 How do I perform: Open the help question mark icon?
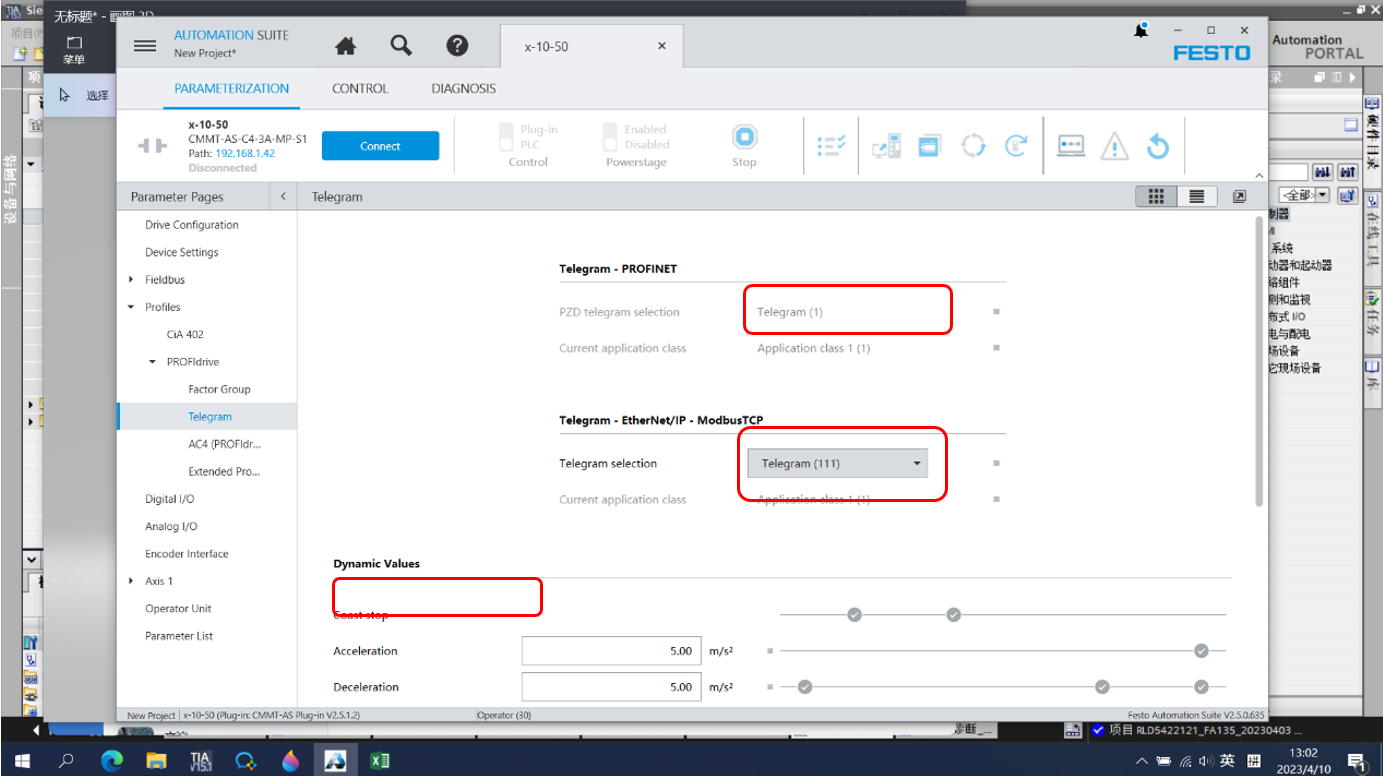point(457,46)
